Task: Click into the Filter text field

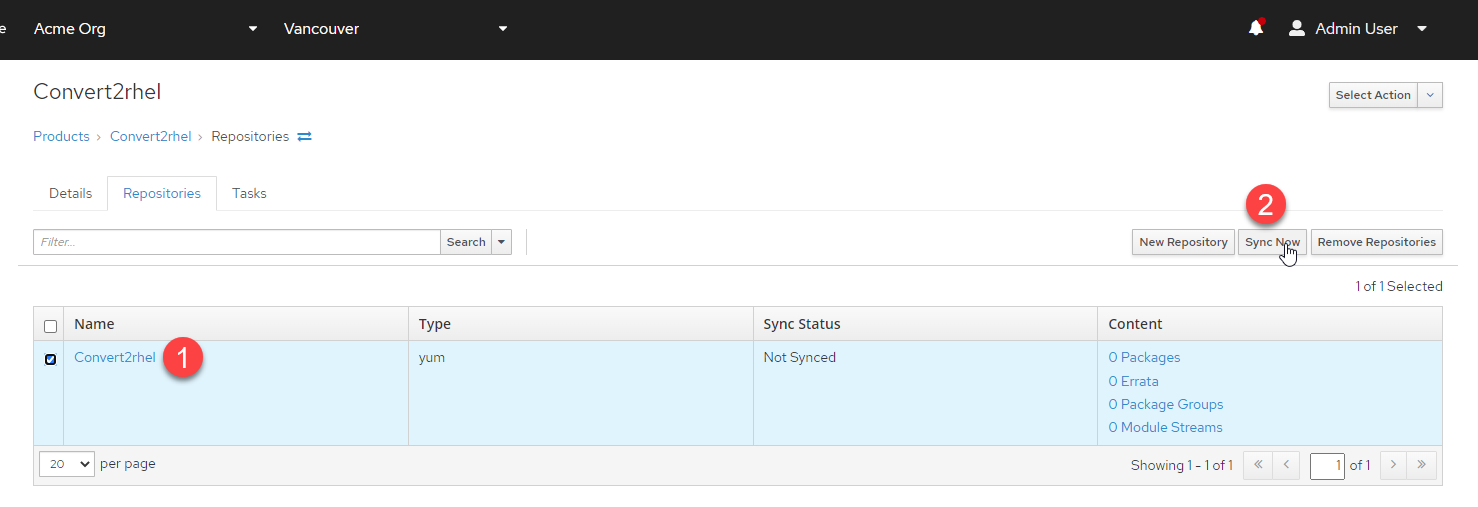Action: coord(237,242)
